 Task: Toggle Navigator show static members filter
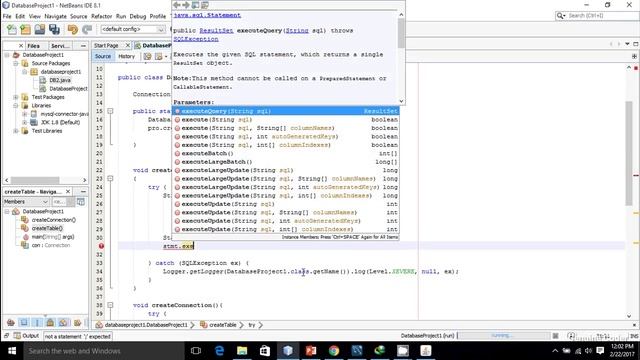pos(37,322)
